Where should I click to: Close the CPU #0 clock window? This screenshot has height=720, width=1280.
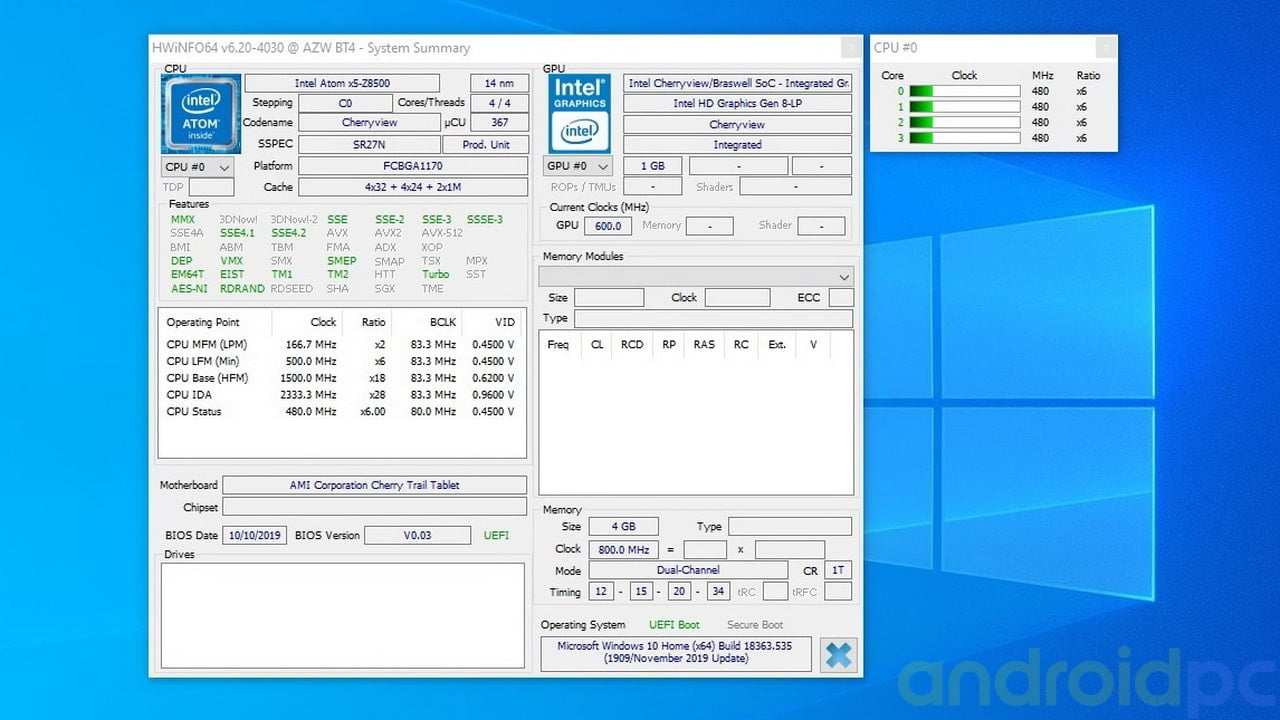click(1105, 47)
